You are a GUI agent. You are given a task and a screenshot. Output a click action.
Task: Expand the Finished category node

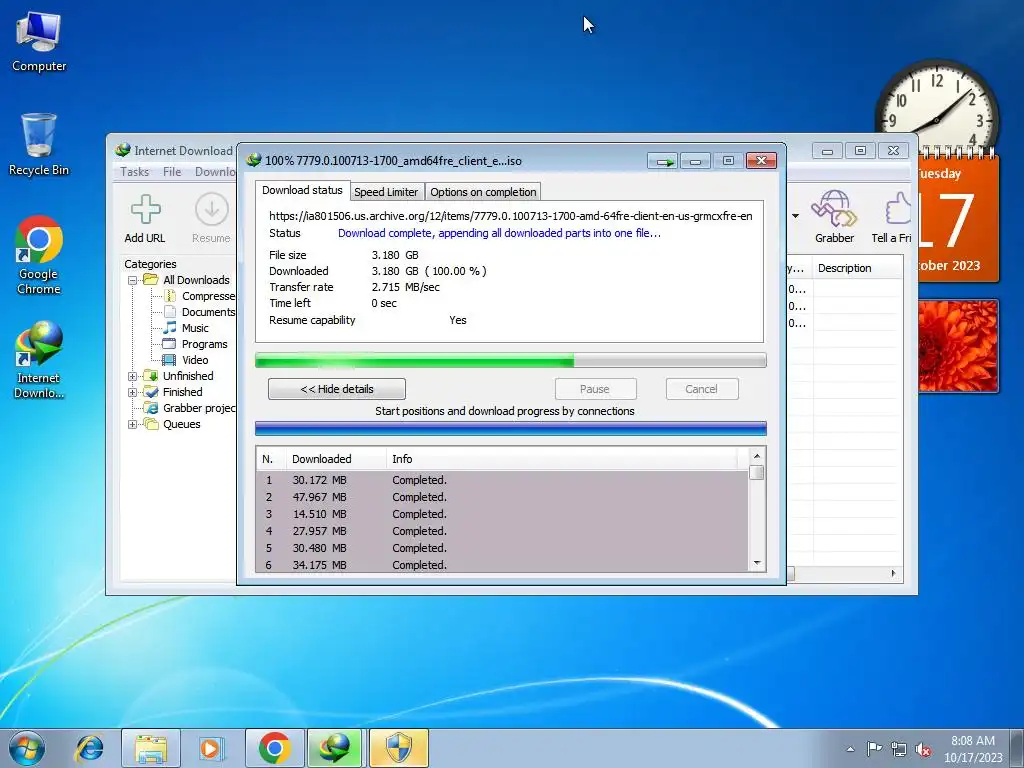133,392
